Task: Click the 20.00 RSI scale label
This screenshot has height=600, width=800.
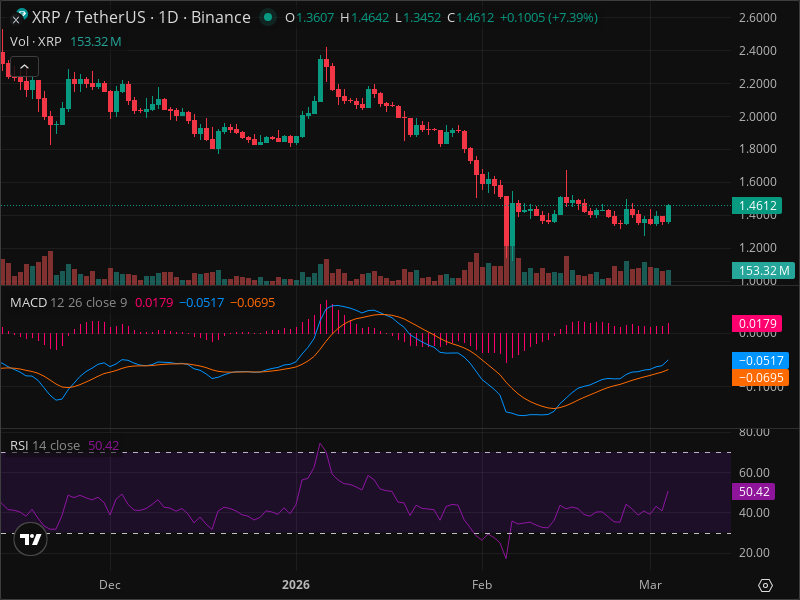Action: pyautogui.click(x=754, y=553)
